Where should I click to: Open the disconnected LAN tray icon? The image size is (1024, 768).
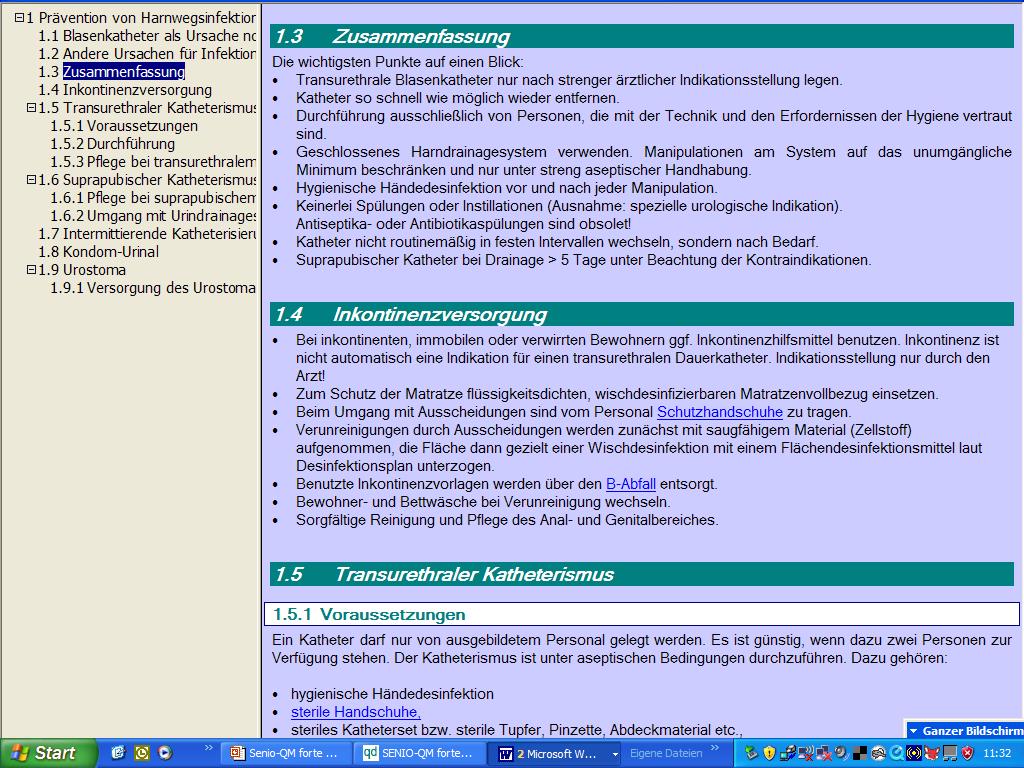[824, 753]
